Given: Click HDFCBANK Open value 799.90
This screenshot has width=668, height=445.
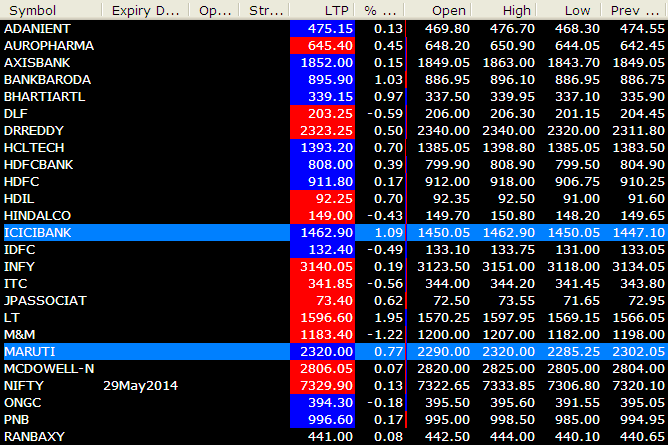Looking at the screenshot, I should (447, 165).
